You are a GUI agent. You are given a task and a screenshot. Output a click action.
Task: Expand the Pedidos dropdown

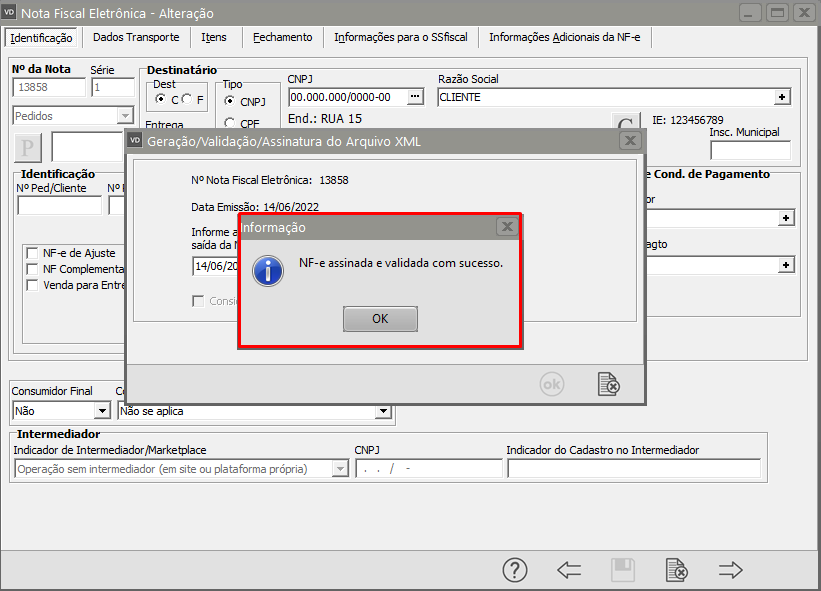(x=125, y=116)
